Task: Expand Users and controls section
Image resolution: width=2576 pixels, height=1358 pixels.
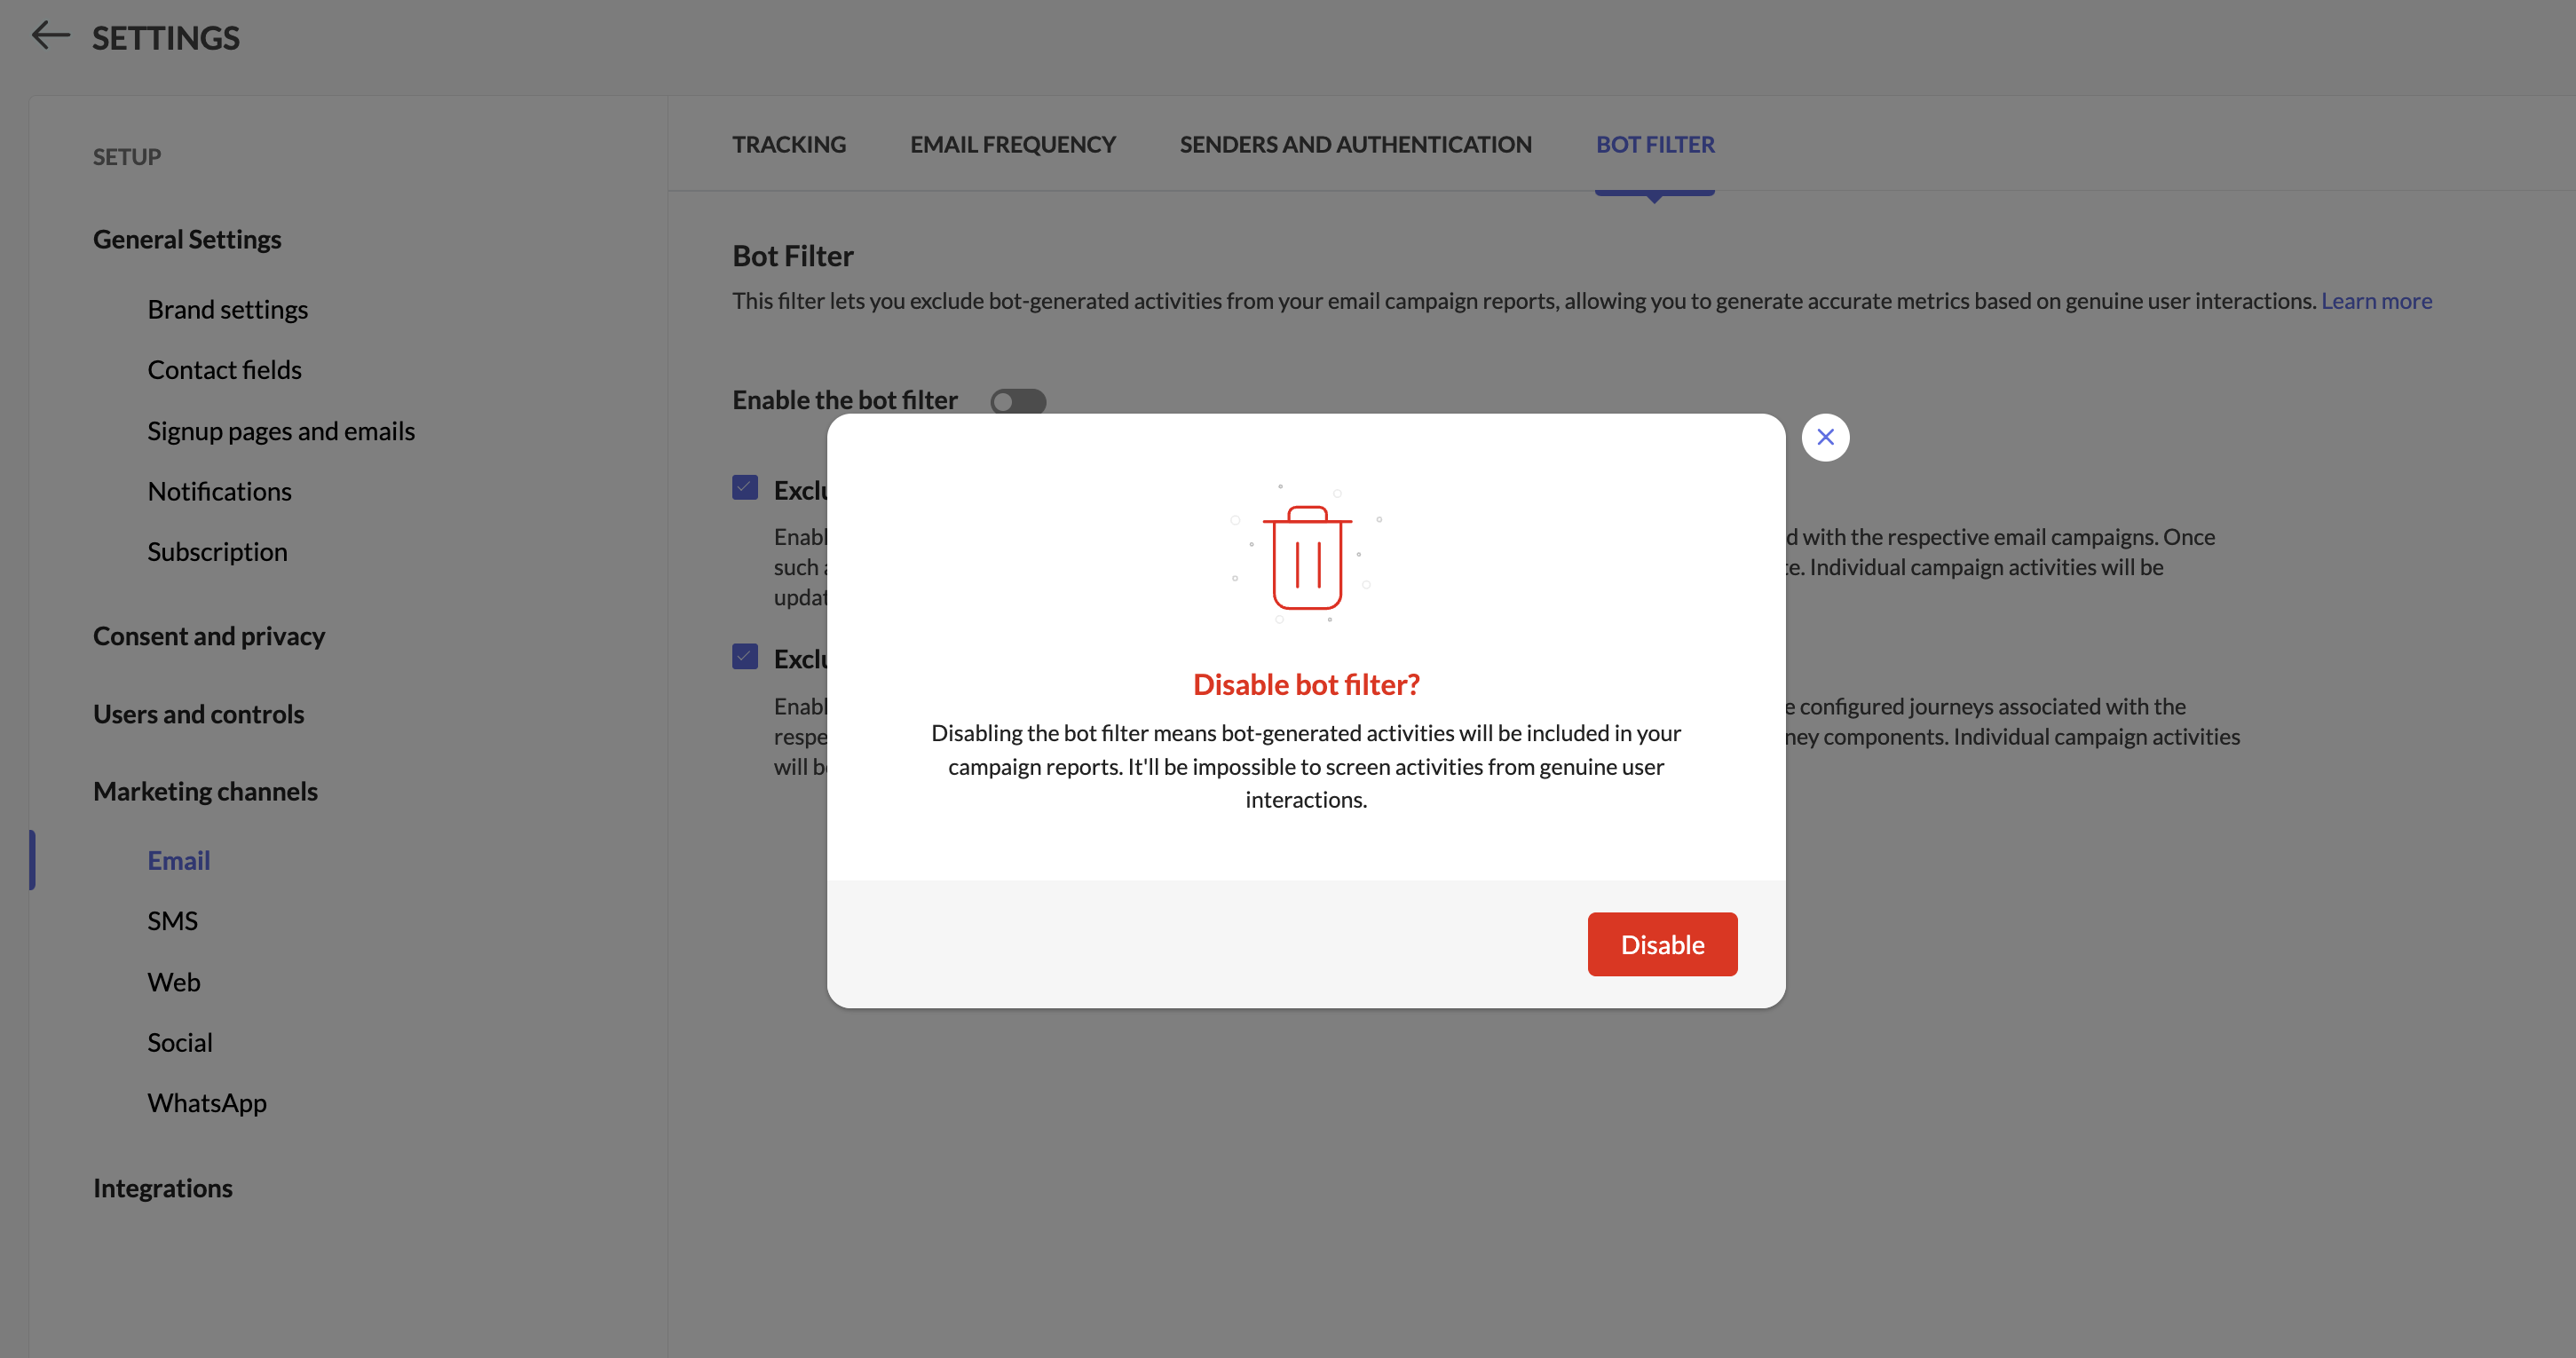Action: (x=198, y=714)
